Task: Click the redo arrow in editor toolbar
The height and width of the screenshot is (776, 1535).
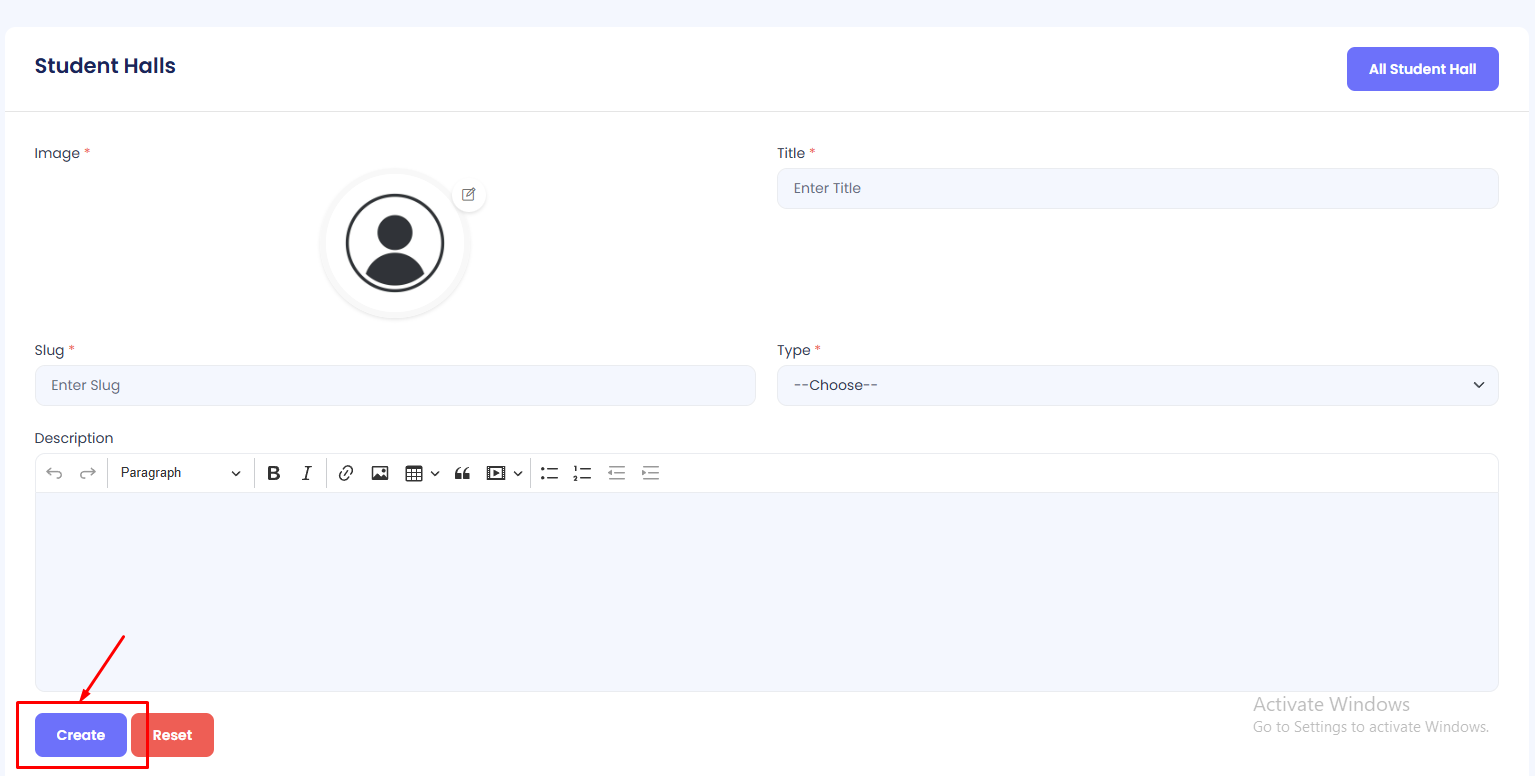Action: 88,473
